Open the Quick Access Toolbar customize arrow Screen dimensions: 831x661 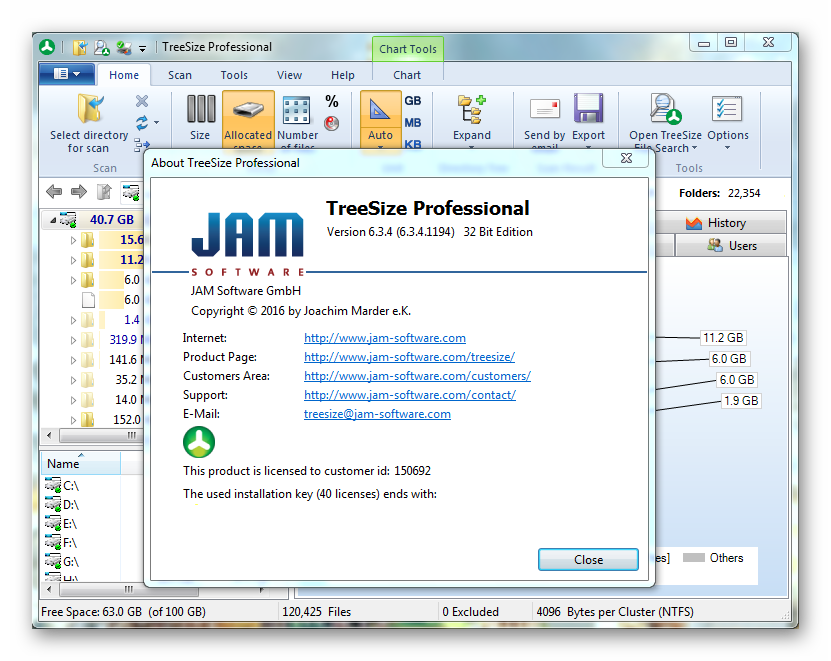143,49
